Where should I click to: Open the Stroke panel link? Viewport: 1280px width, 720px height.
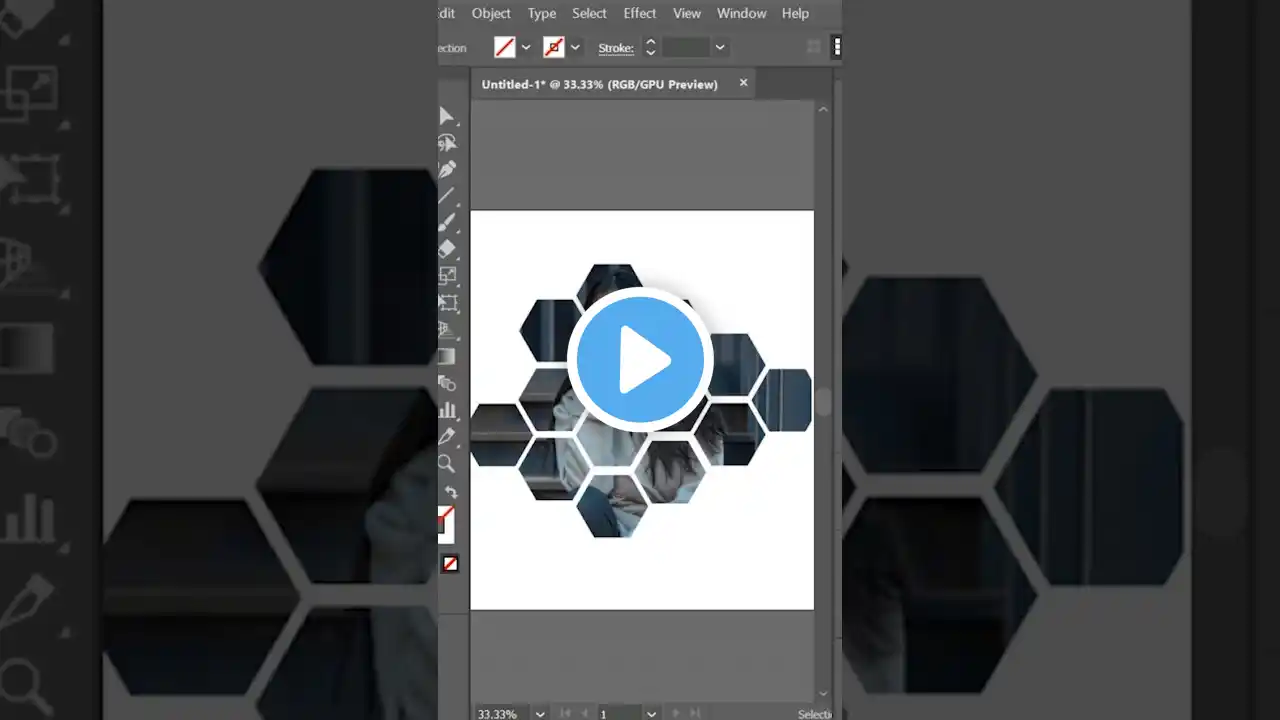(616, 48)
